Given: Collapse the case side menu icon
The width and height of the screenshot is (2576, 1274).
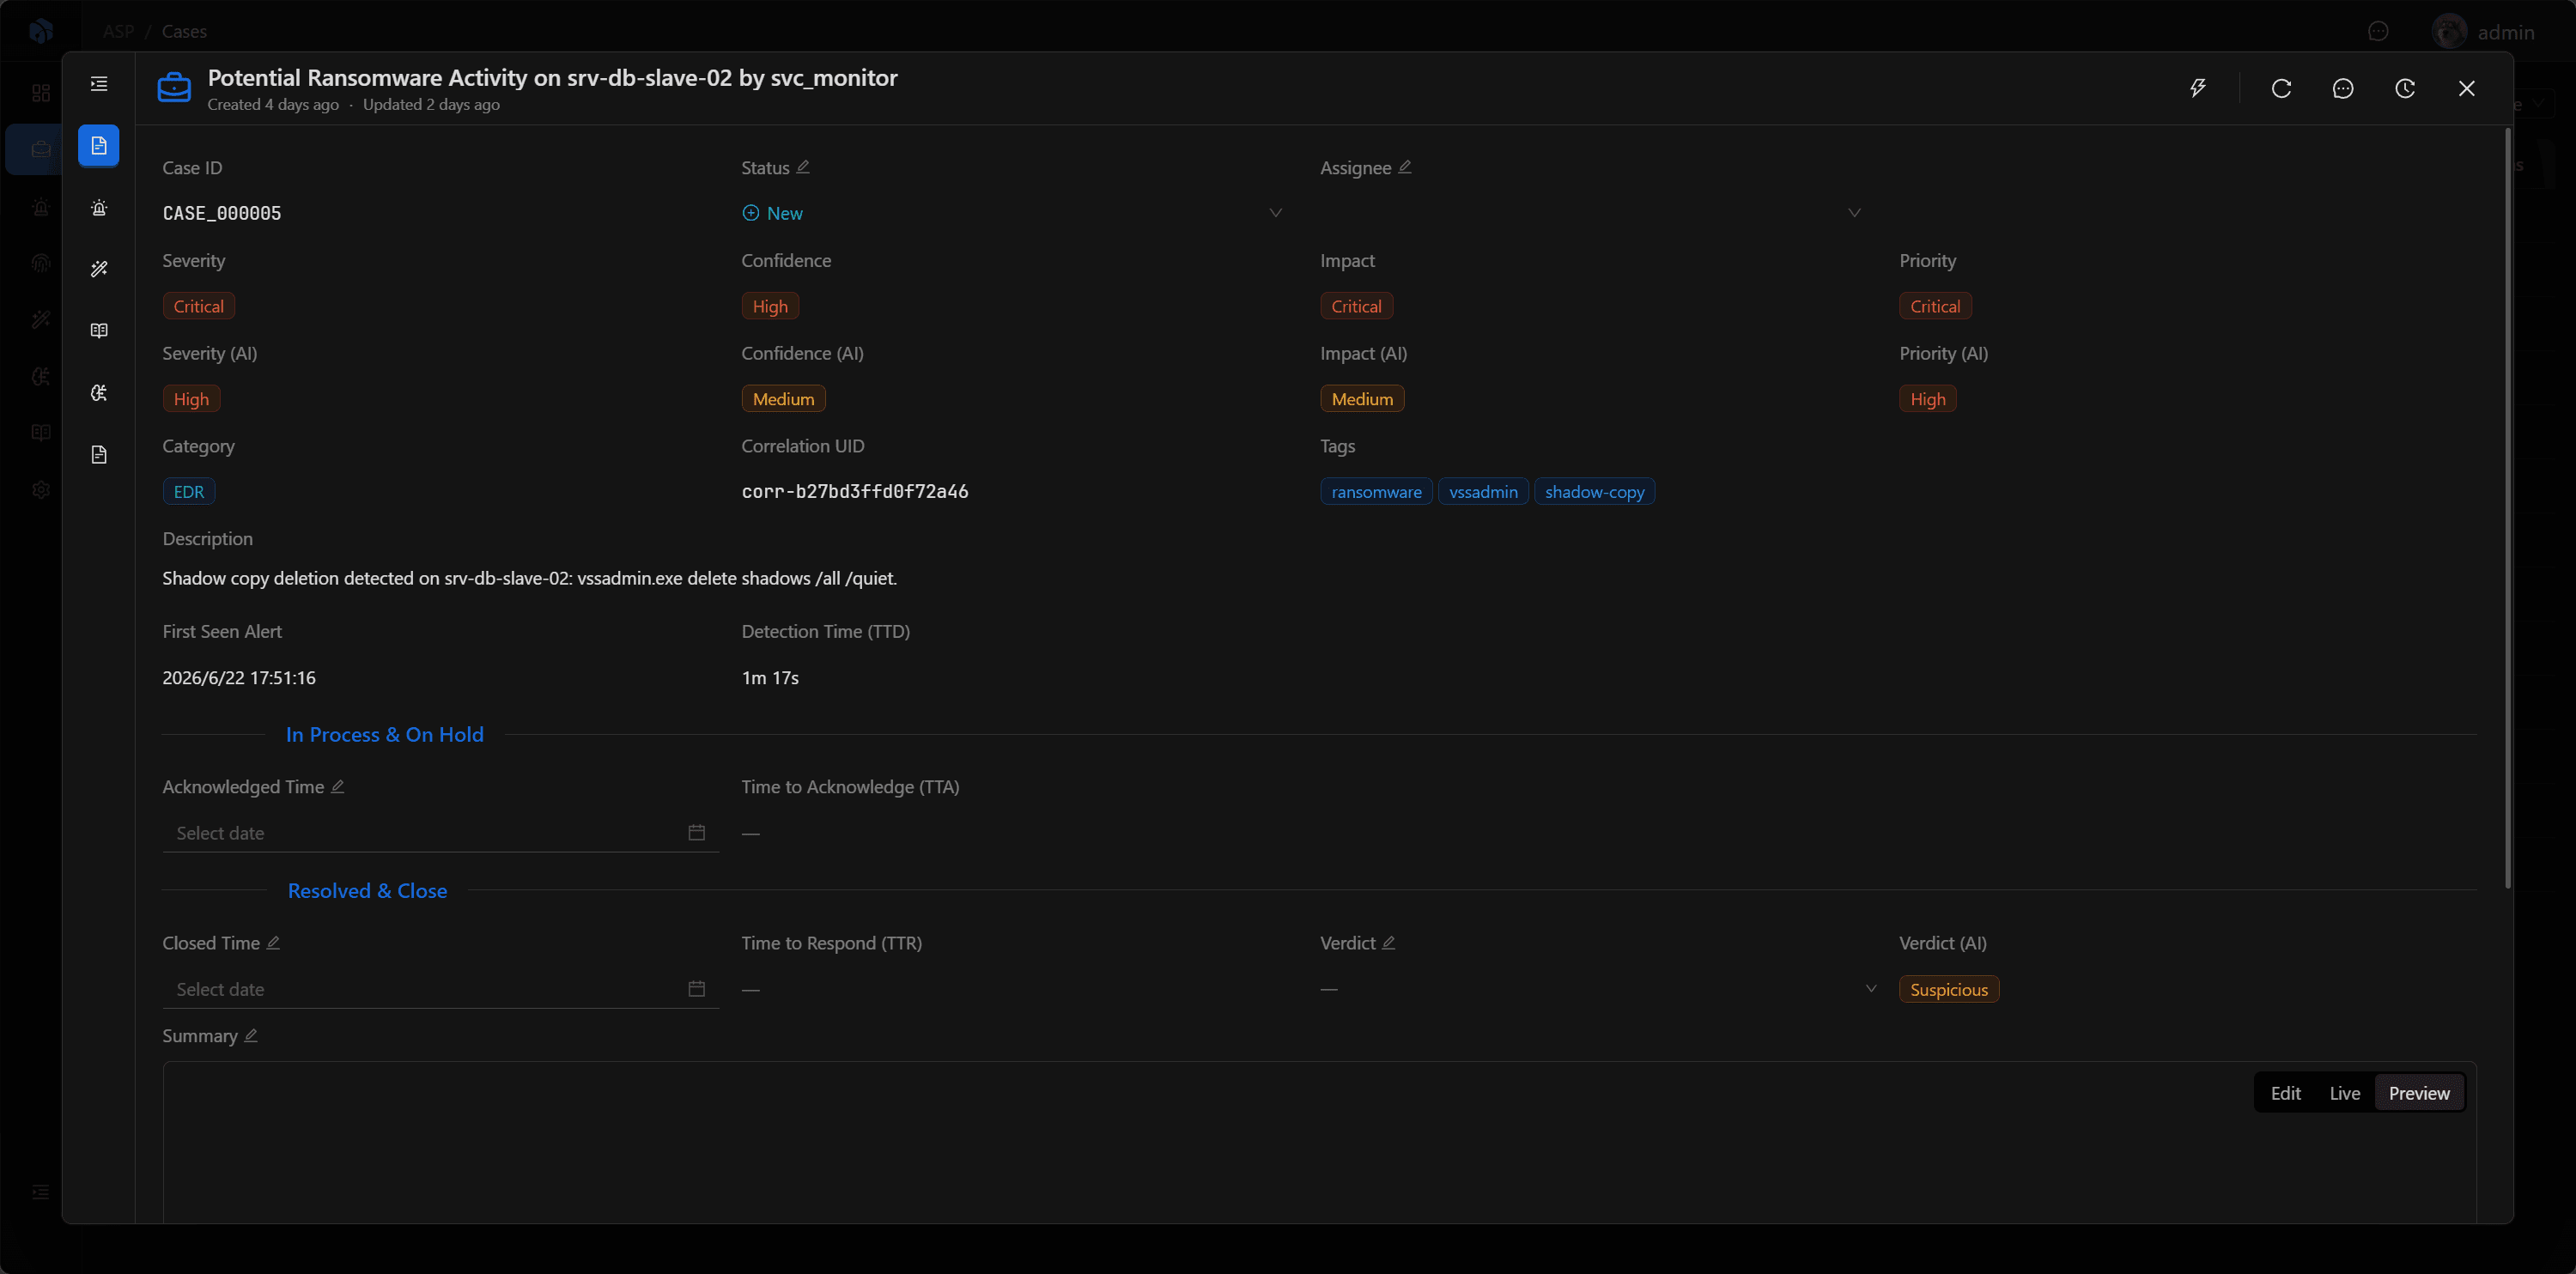Looking at the screenshot, I should pos(99,84).
